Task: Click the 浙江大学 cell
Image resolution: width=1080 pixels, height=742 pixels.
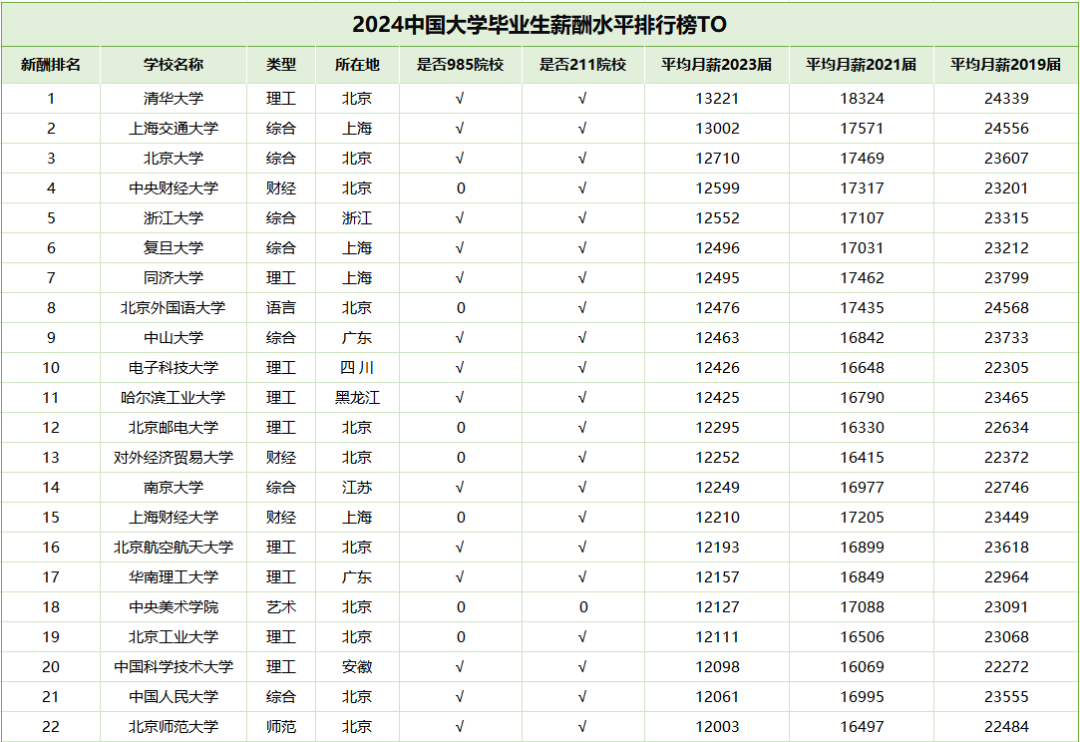Action: pyautogui.click(x=174, y=218)
